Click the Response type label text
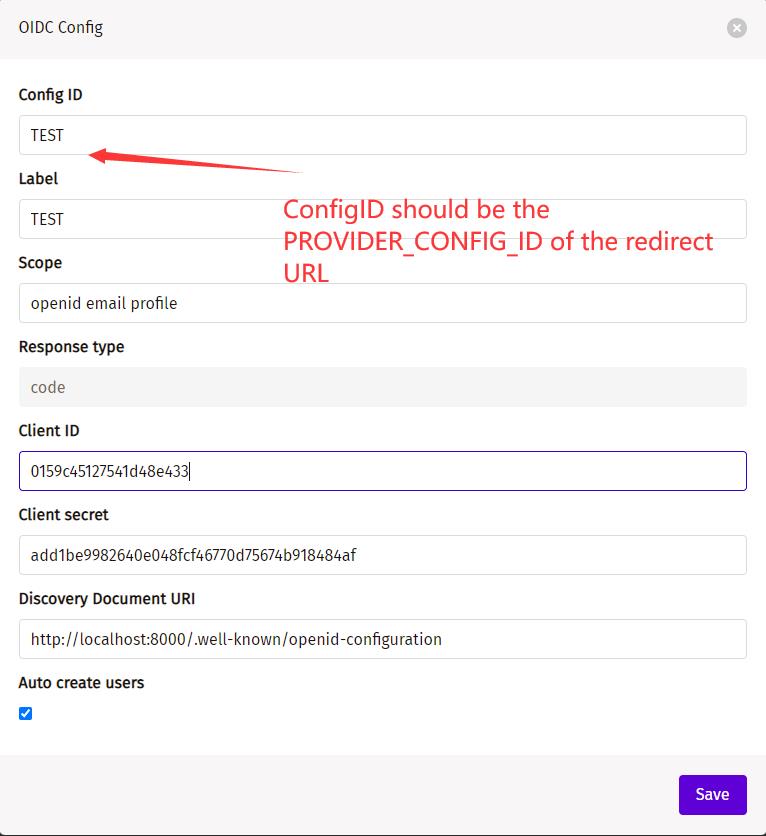The image size is (766, 836). coord(70,346)
